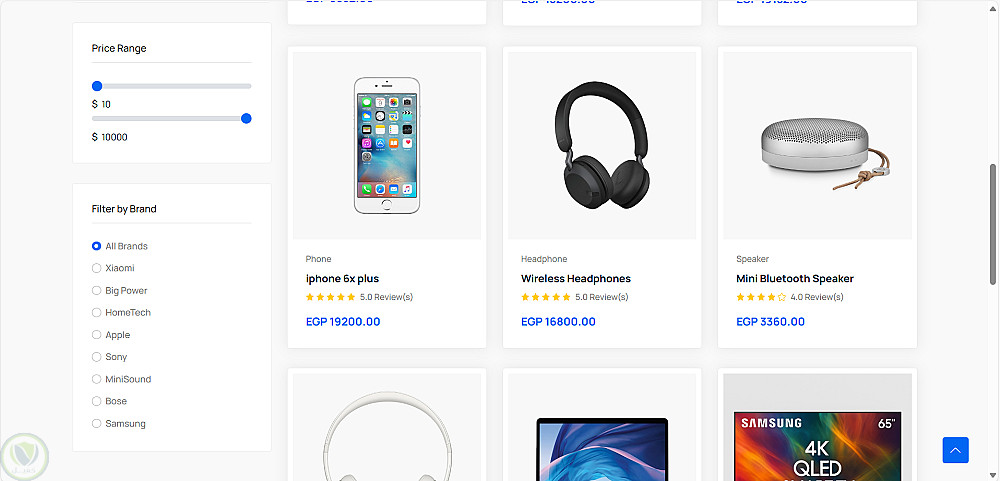Click the star rating under Wireless Headphones
Viewport: 1000px width, 481px height.
coord(545,297)
